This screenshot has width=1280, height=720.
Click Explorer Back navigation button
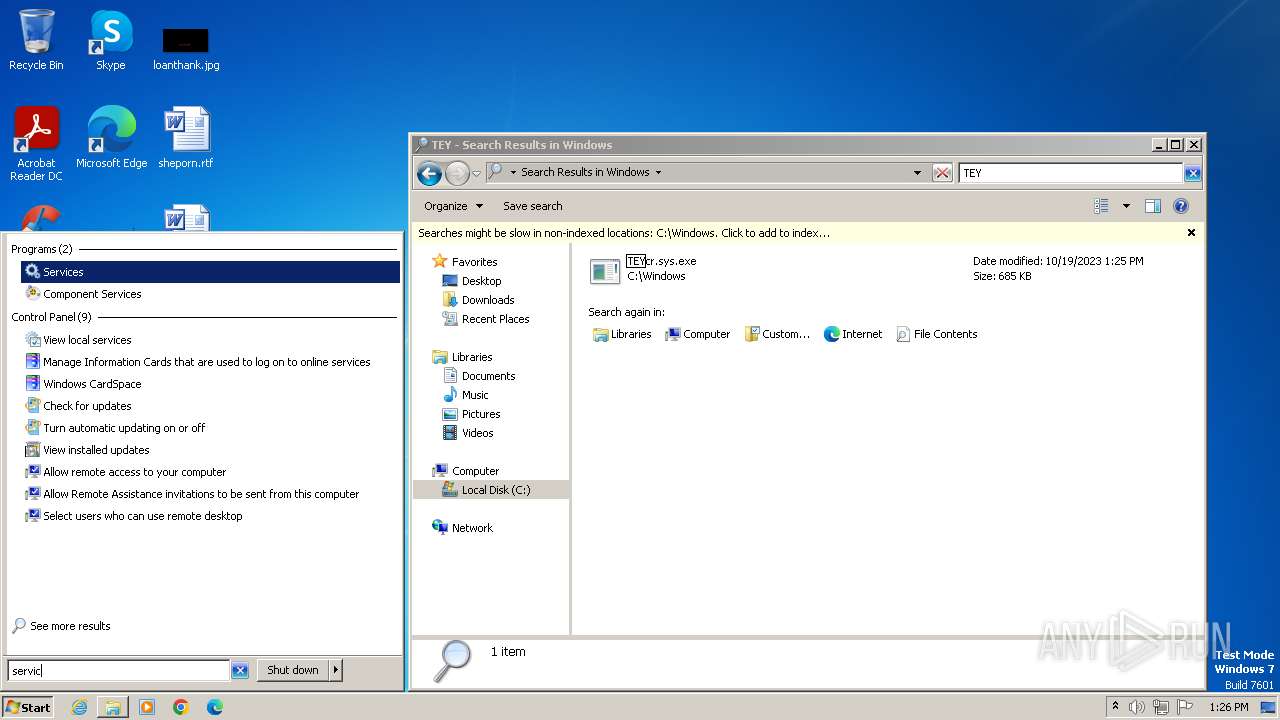(430, 173)
